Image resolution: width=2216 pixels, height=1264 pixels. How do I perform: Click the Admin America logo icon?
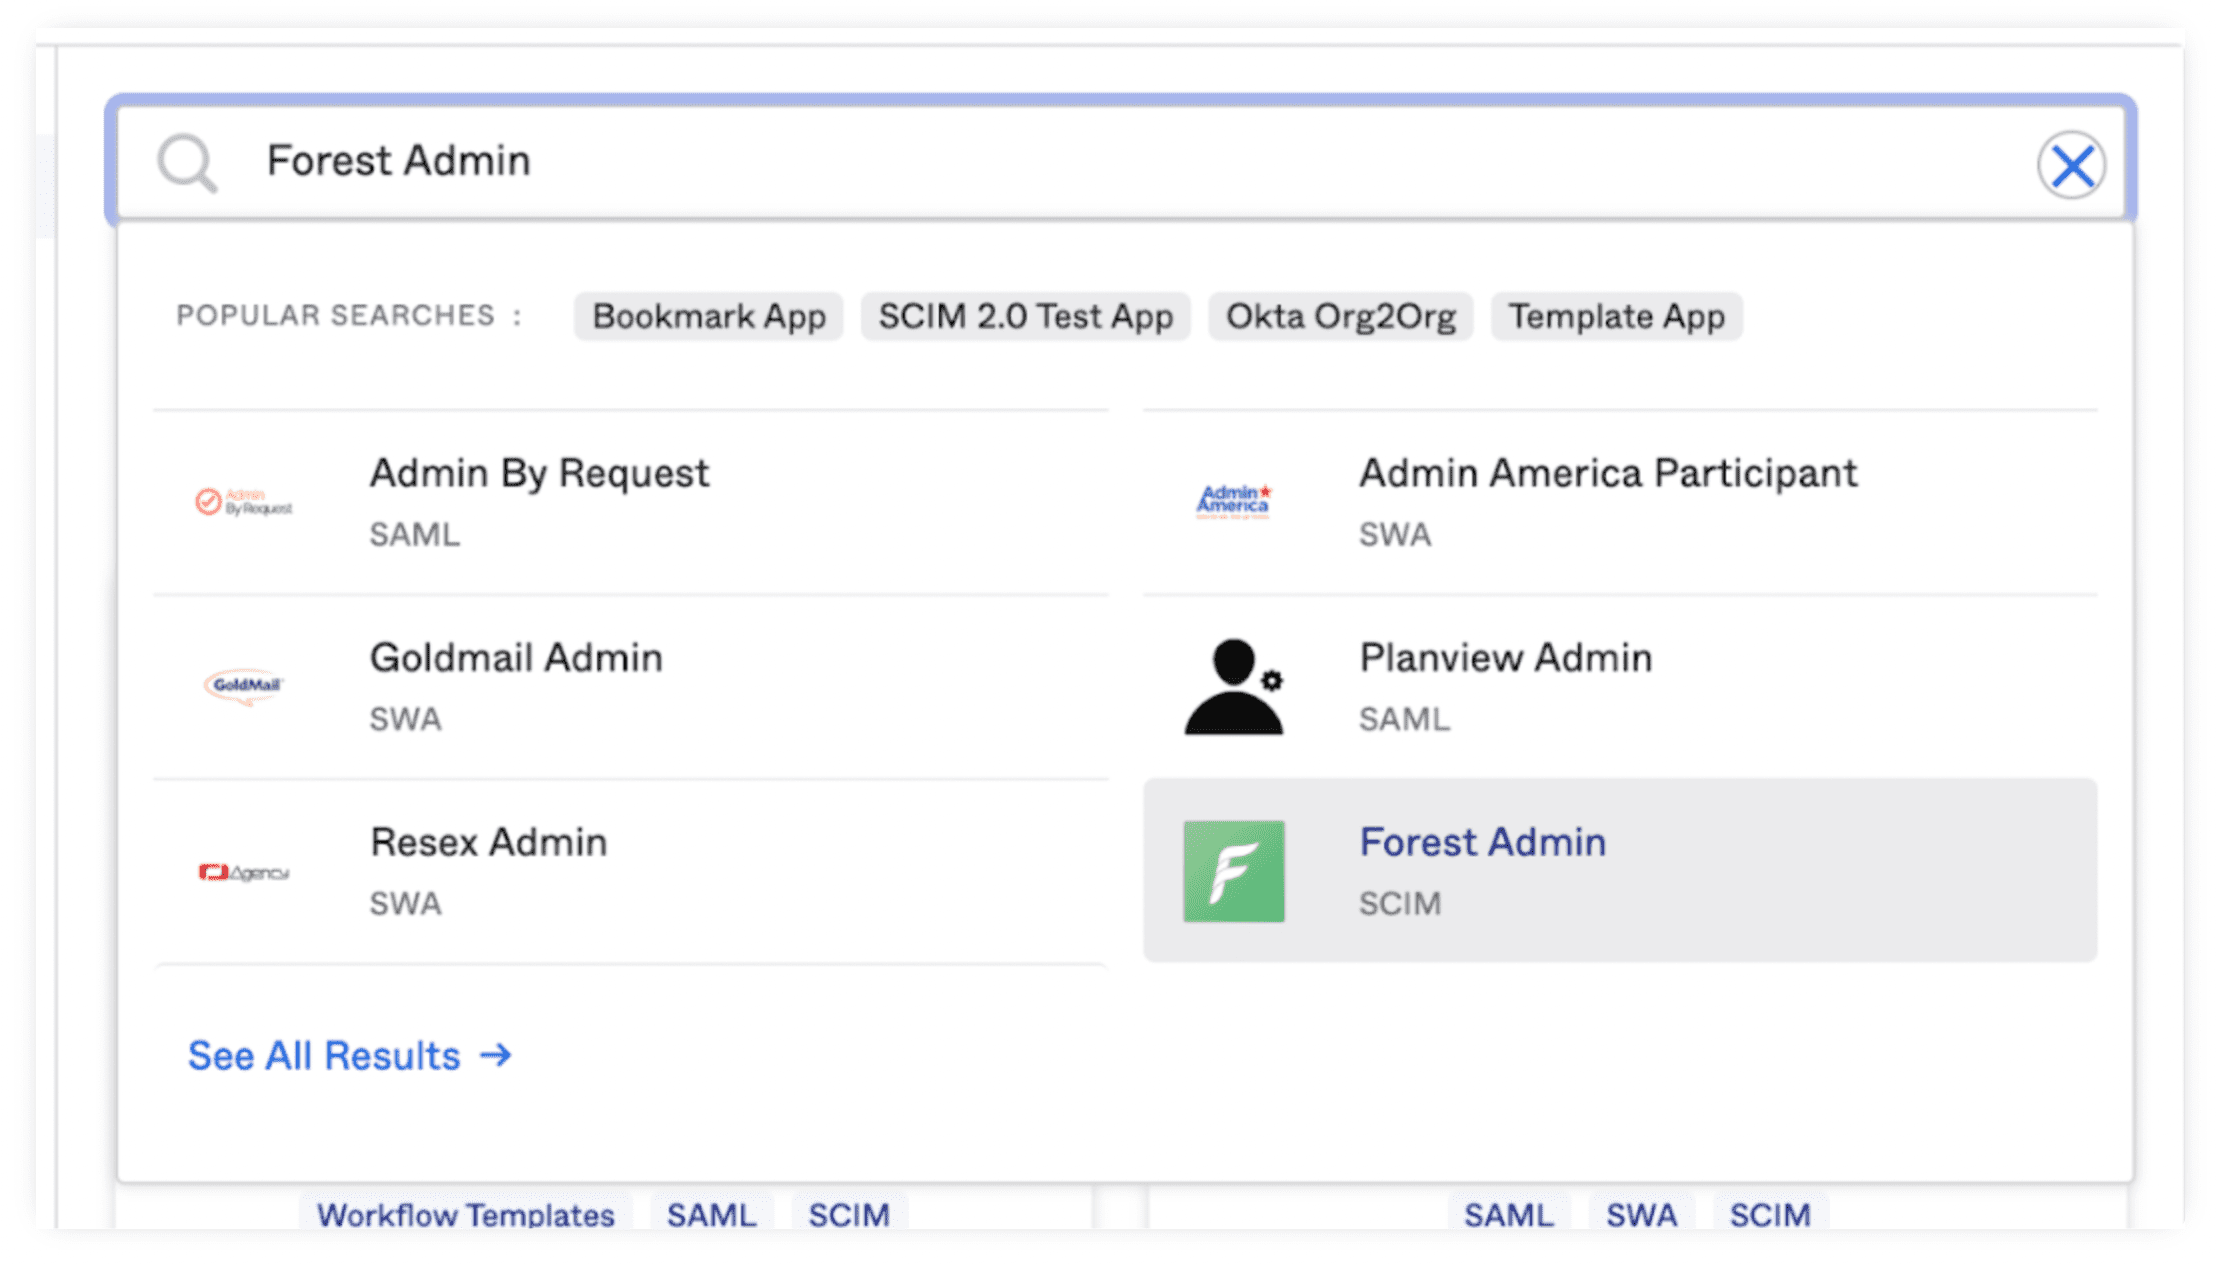[1234, 501]
